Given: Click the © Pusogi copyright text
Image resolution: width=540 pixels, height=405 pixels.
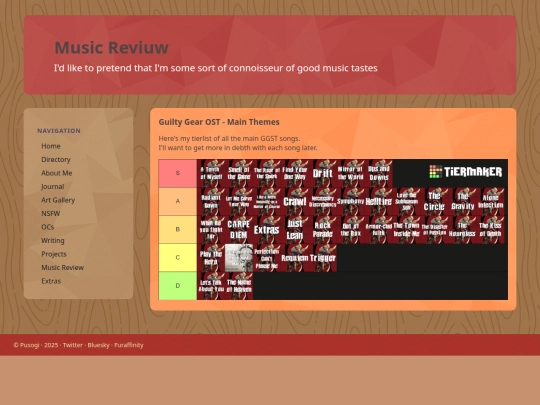Looking at the screenshot, I should [x=26, y=345].
